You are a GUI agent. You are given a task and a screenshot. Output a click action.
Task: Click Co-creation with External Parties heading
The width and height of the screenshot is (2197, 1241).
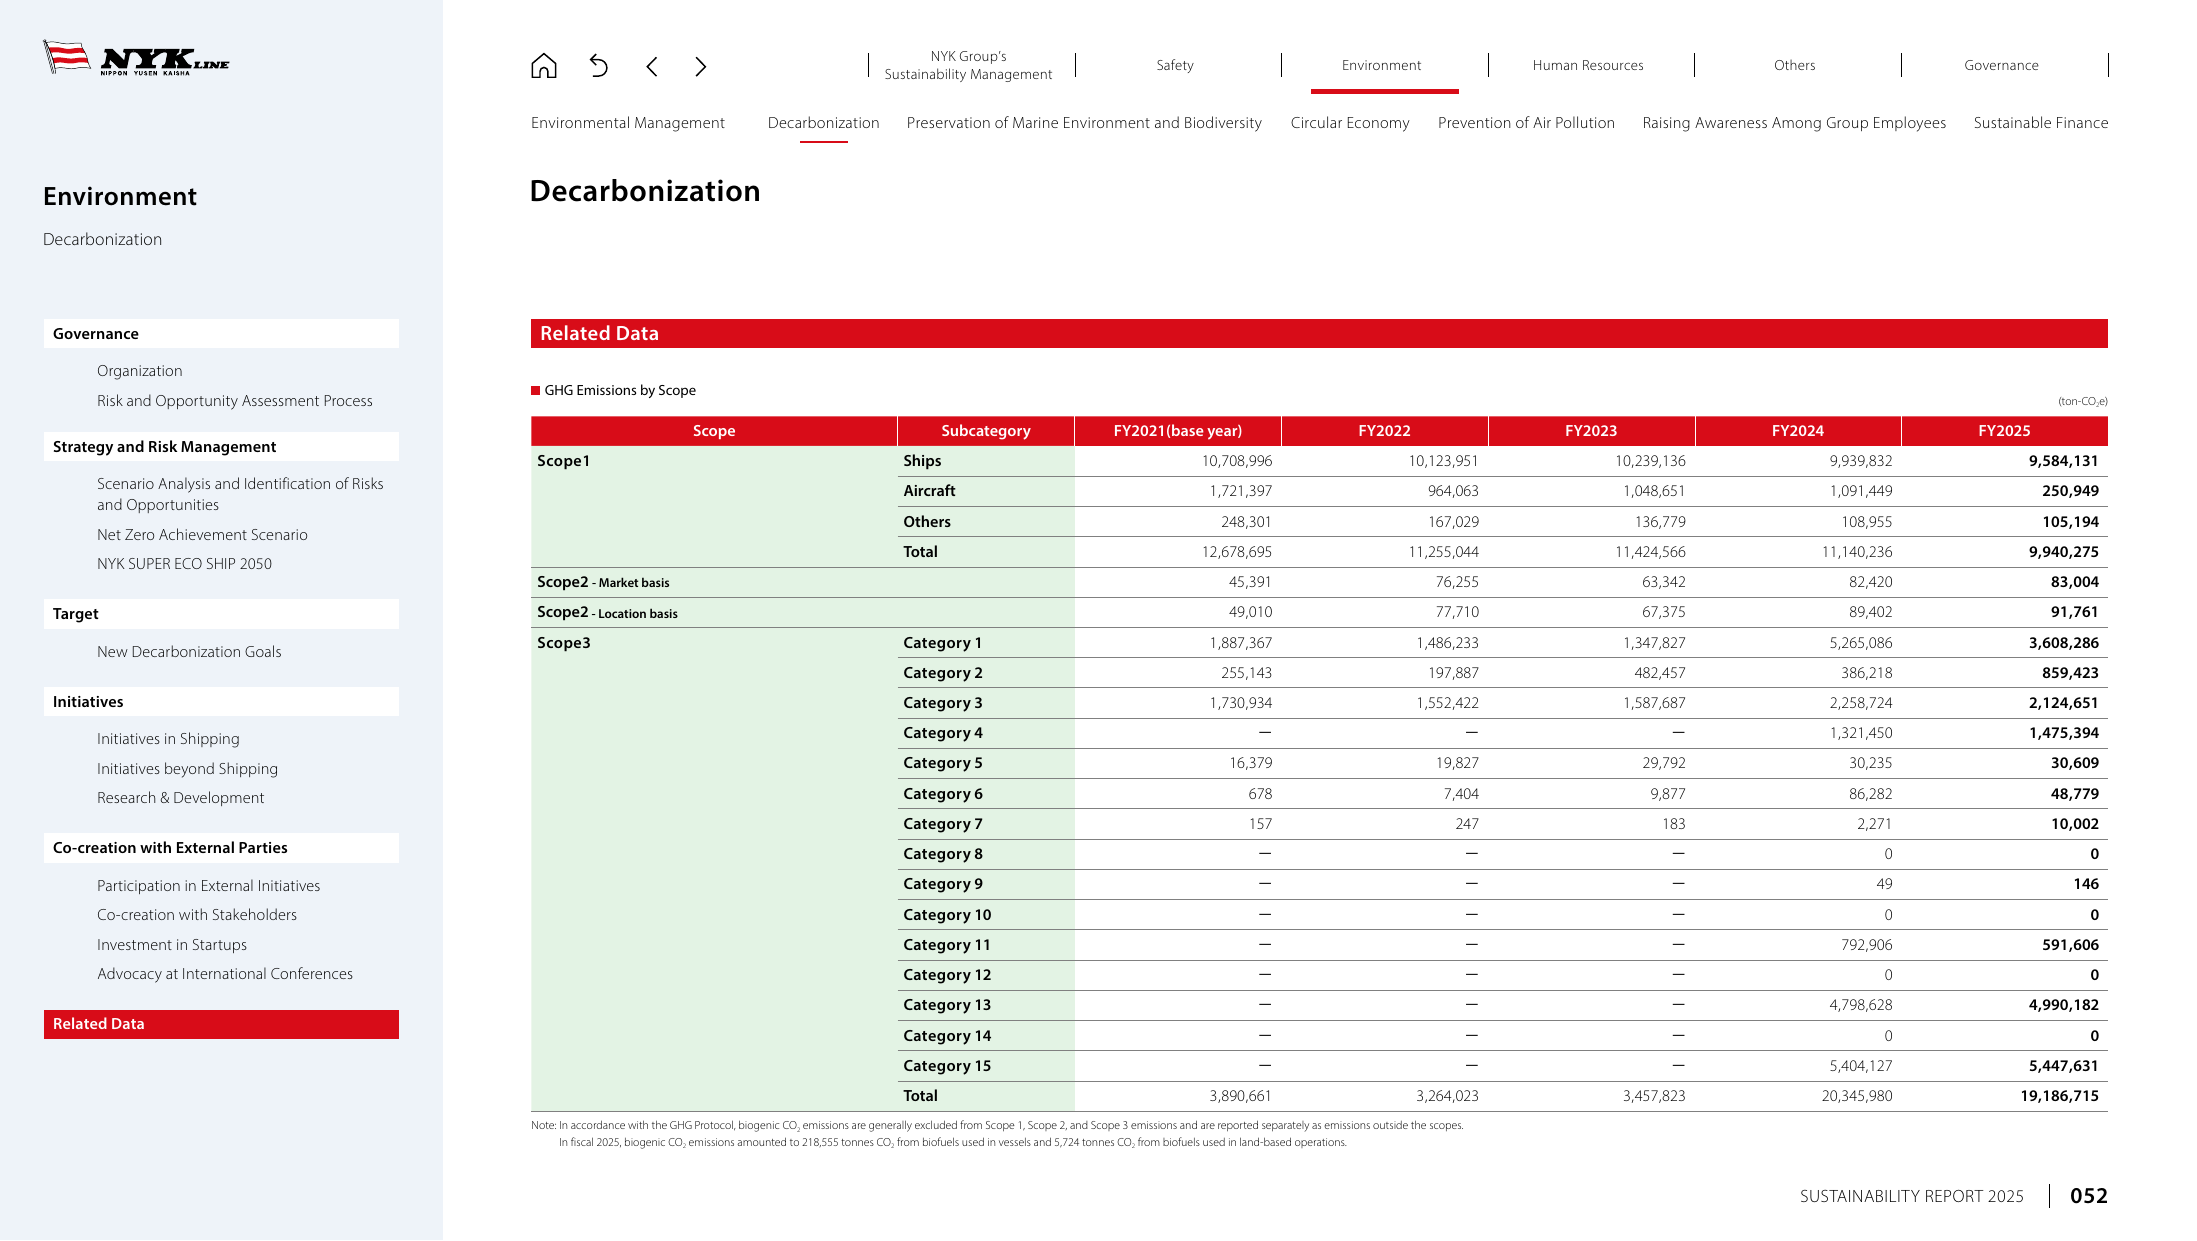[x=221, y=848]
